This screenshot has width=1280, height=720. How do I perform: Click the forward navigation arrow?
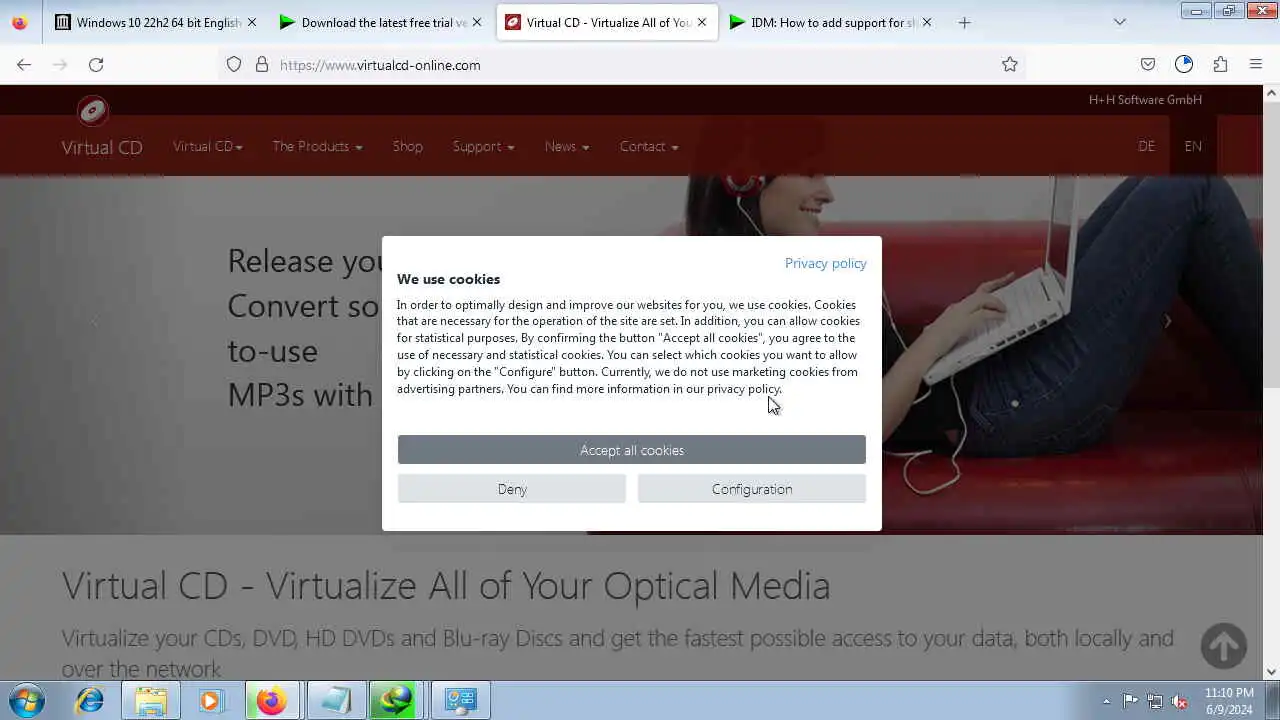click(x=60, y=64)
